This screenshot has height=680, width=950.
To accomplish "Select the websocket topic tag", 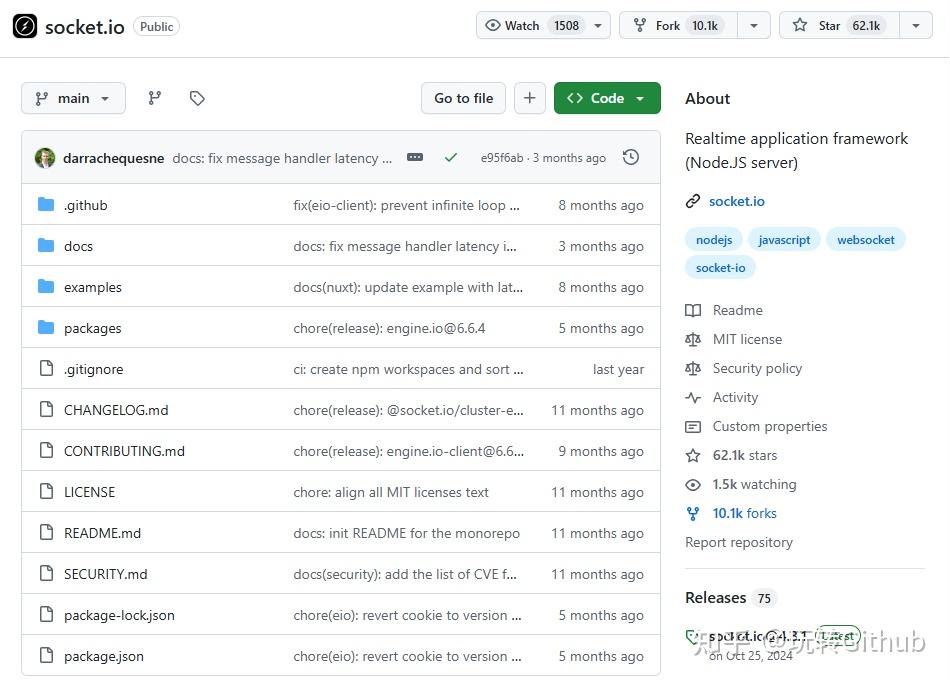I will [866, 240].
